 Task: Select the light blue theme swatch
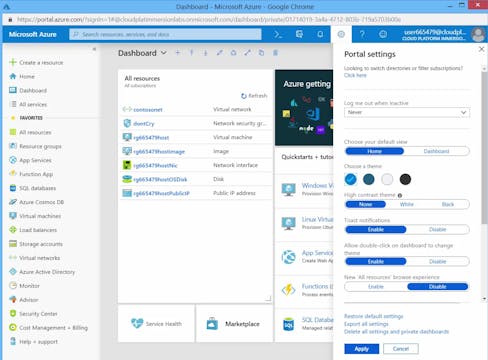350,179
